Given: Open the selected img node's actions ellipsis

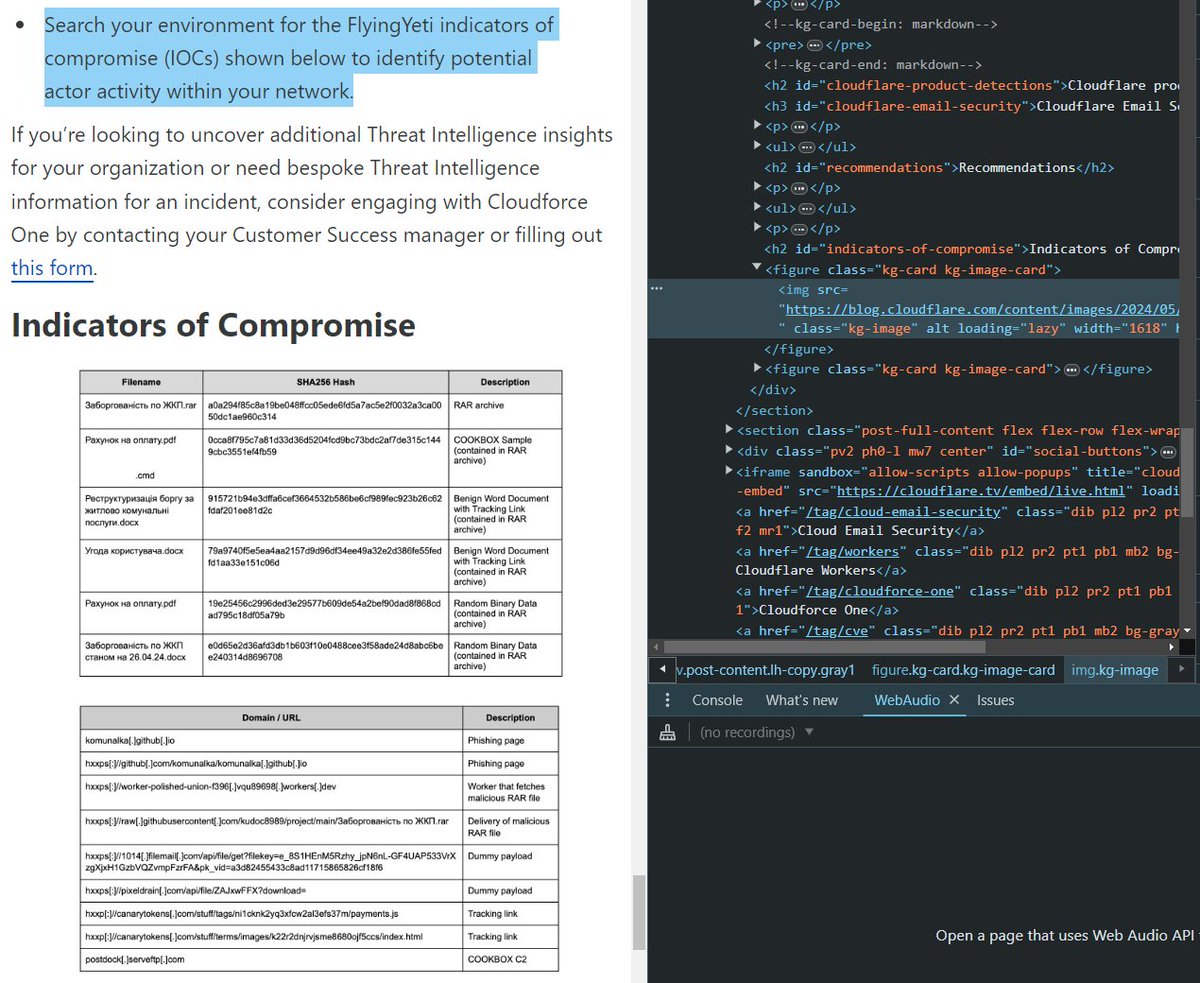Looking at the screenshot, I should tap(656, 289).
